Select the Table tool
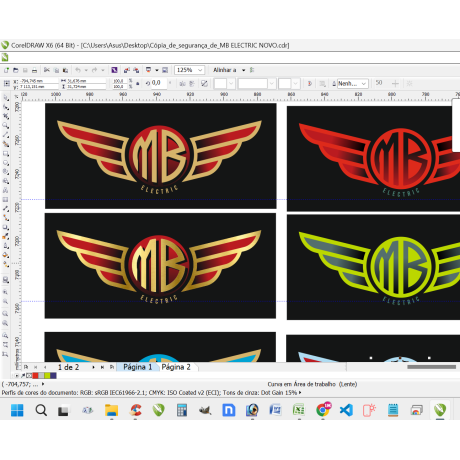The height and width of the screenshot is (460, 460). [x=6, y=200]
